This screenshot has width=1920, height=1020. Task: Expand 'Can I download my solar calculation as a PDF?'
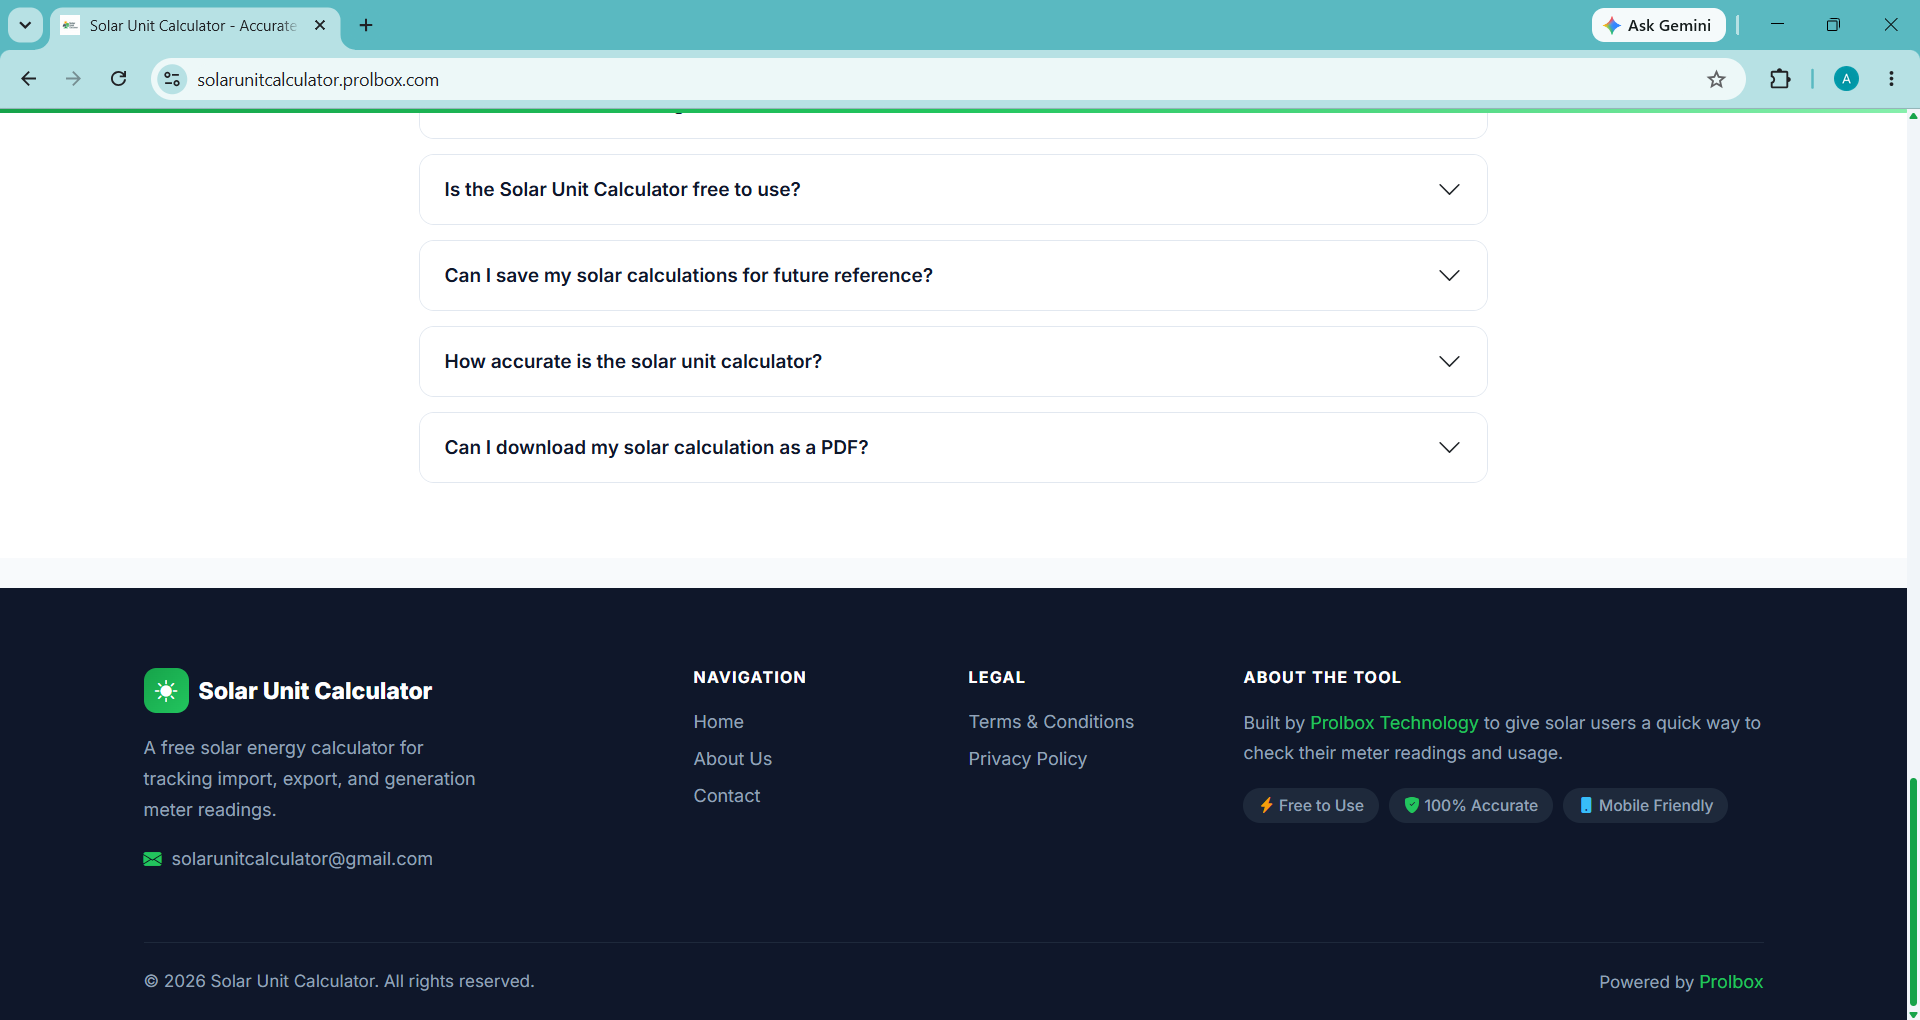point(953,447)
